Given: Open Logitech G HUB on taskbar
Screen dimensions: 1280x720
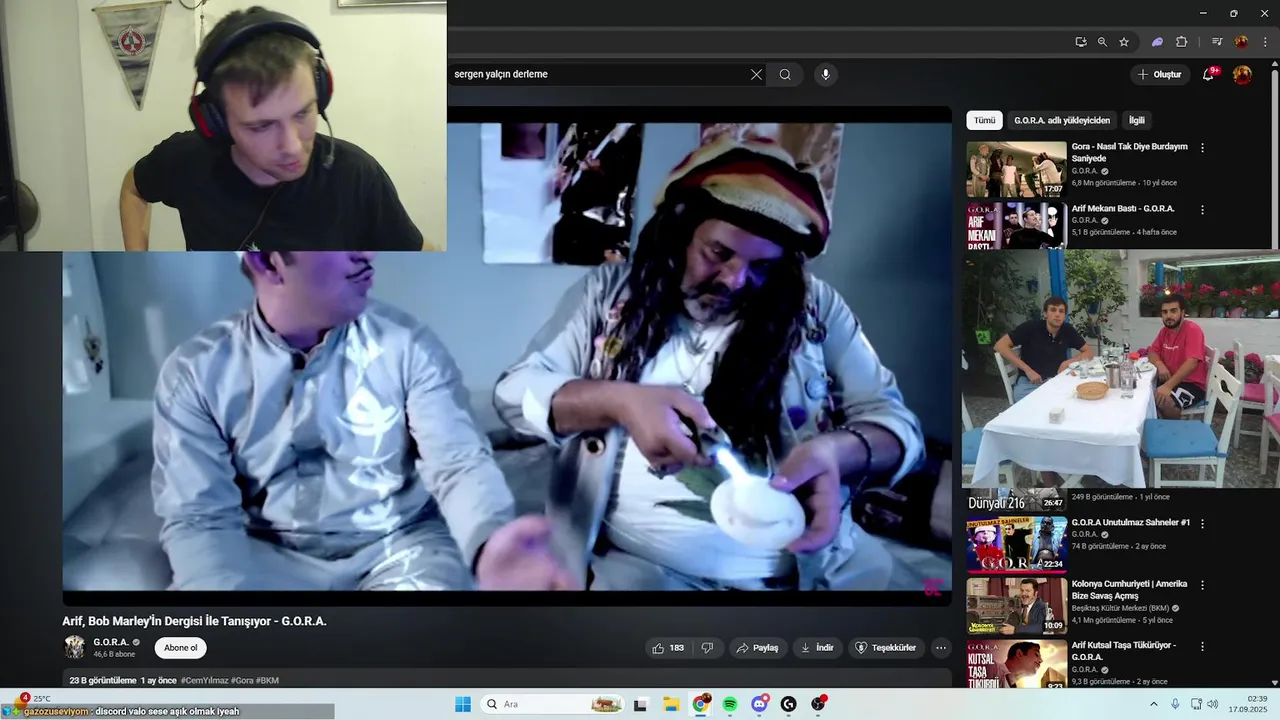Looking at the screenshot, I should pos(788,704).
